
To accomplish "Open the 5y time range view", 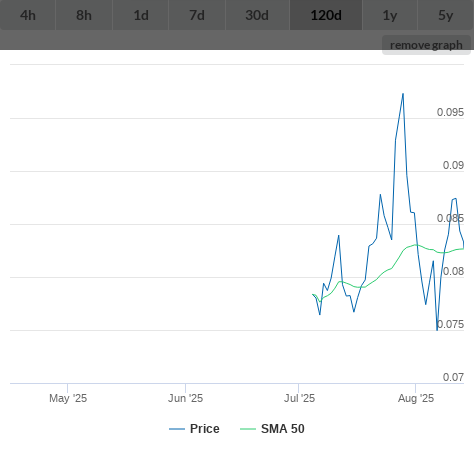I will 446,15.
